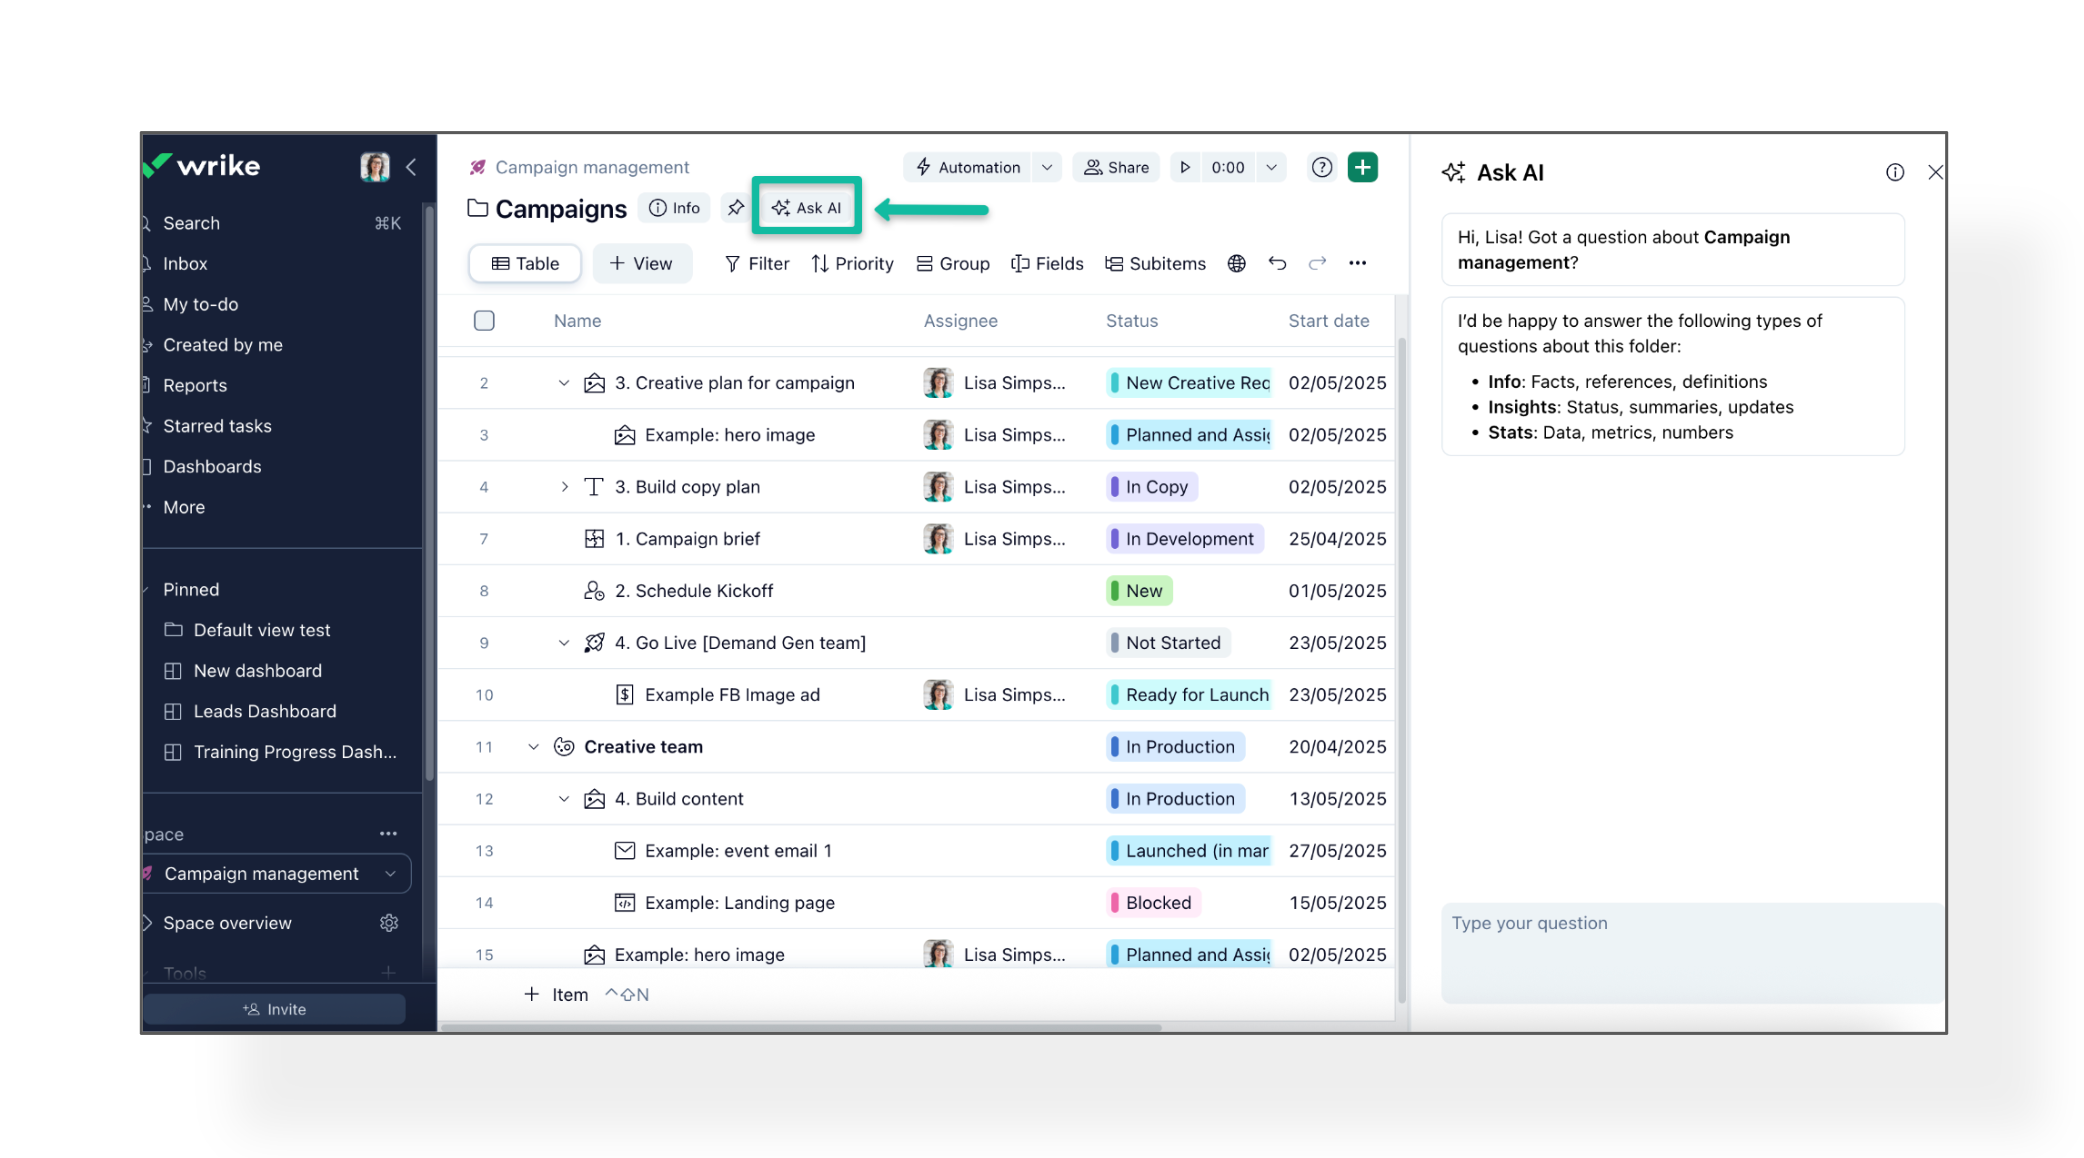The width and height of the screenshot is (2084, 1158).
Task: Open the globe sharing icon
Action: [x=1237, y=263]
